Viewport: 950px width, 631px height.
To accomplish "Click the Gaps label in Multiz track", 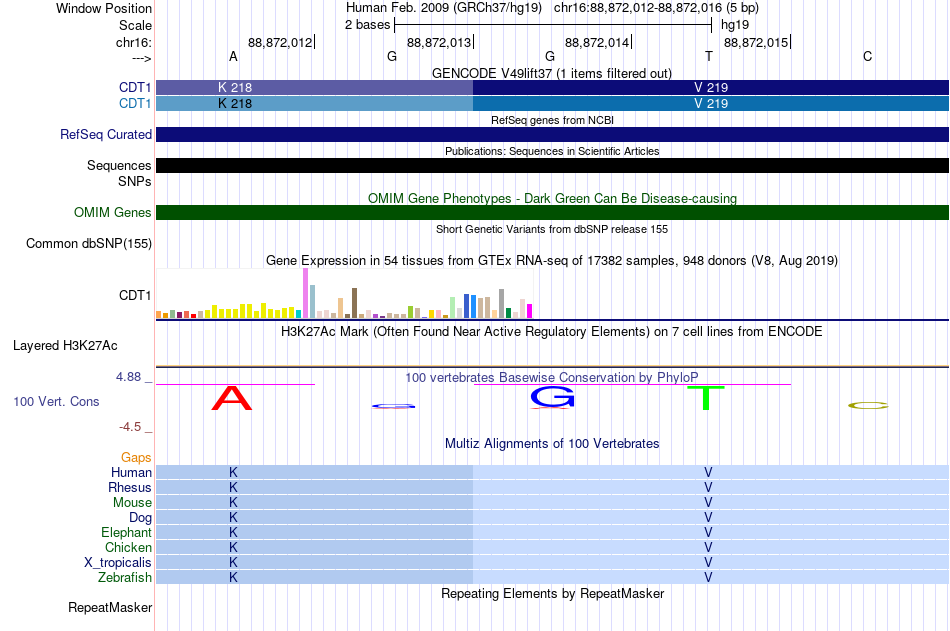I will (136, 458).
